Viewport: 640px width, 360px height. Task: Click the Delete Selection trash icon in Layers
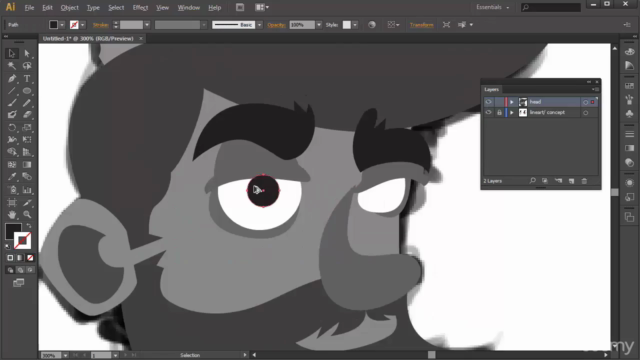coord(584,181)
